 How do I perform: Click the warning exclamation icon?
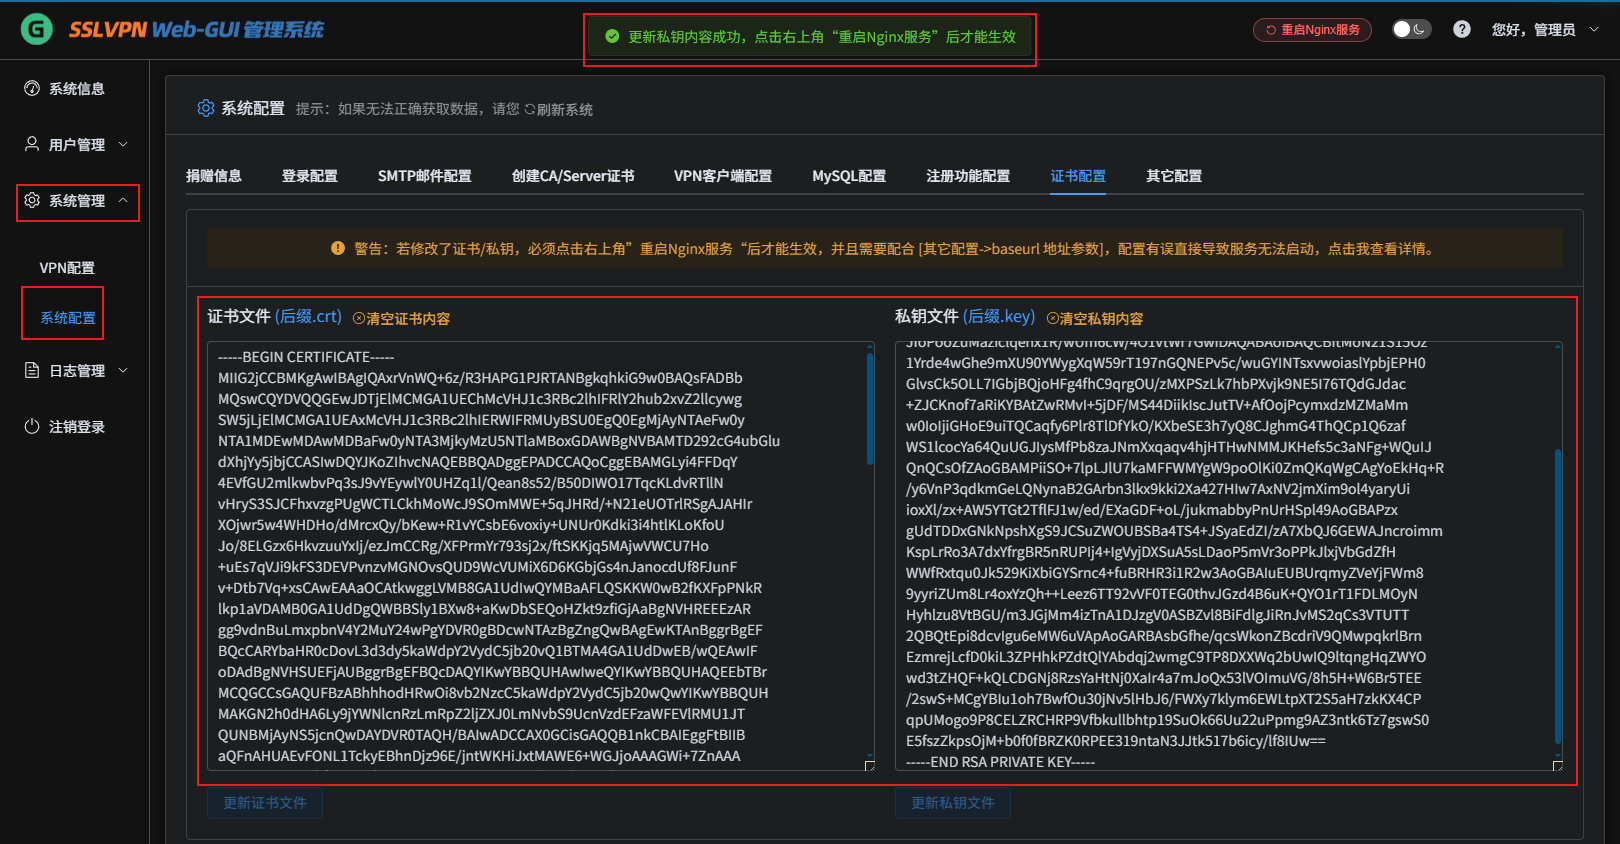(x=338, y=248)
